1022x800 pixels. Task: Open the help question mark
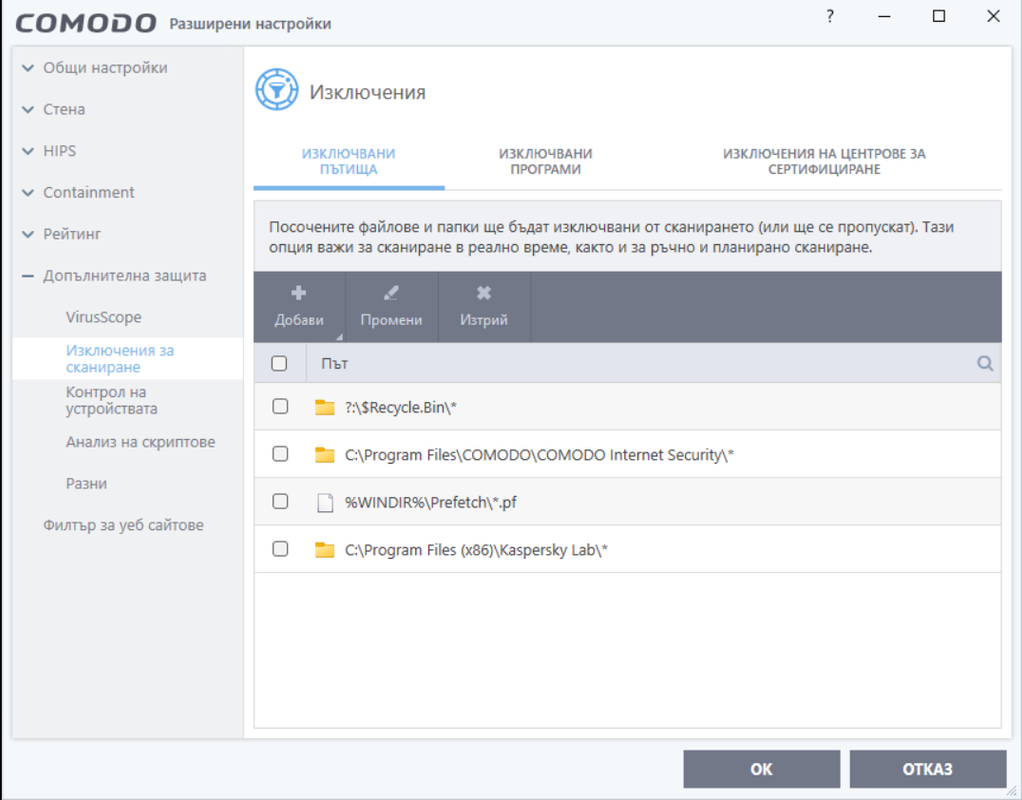click(830, 16)
